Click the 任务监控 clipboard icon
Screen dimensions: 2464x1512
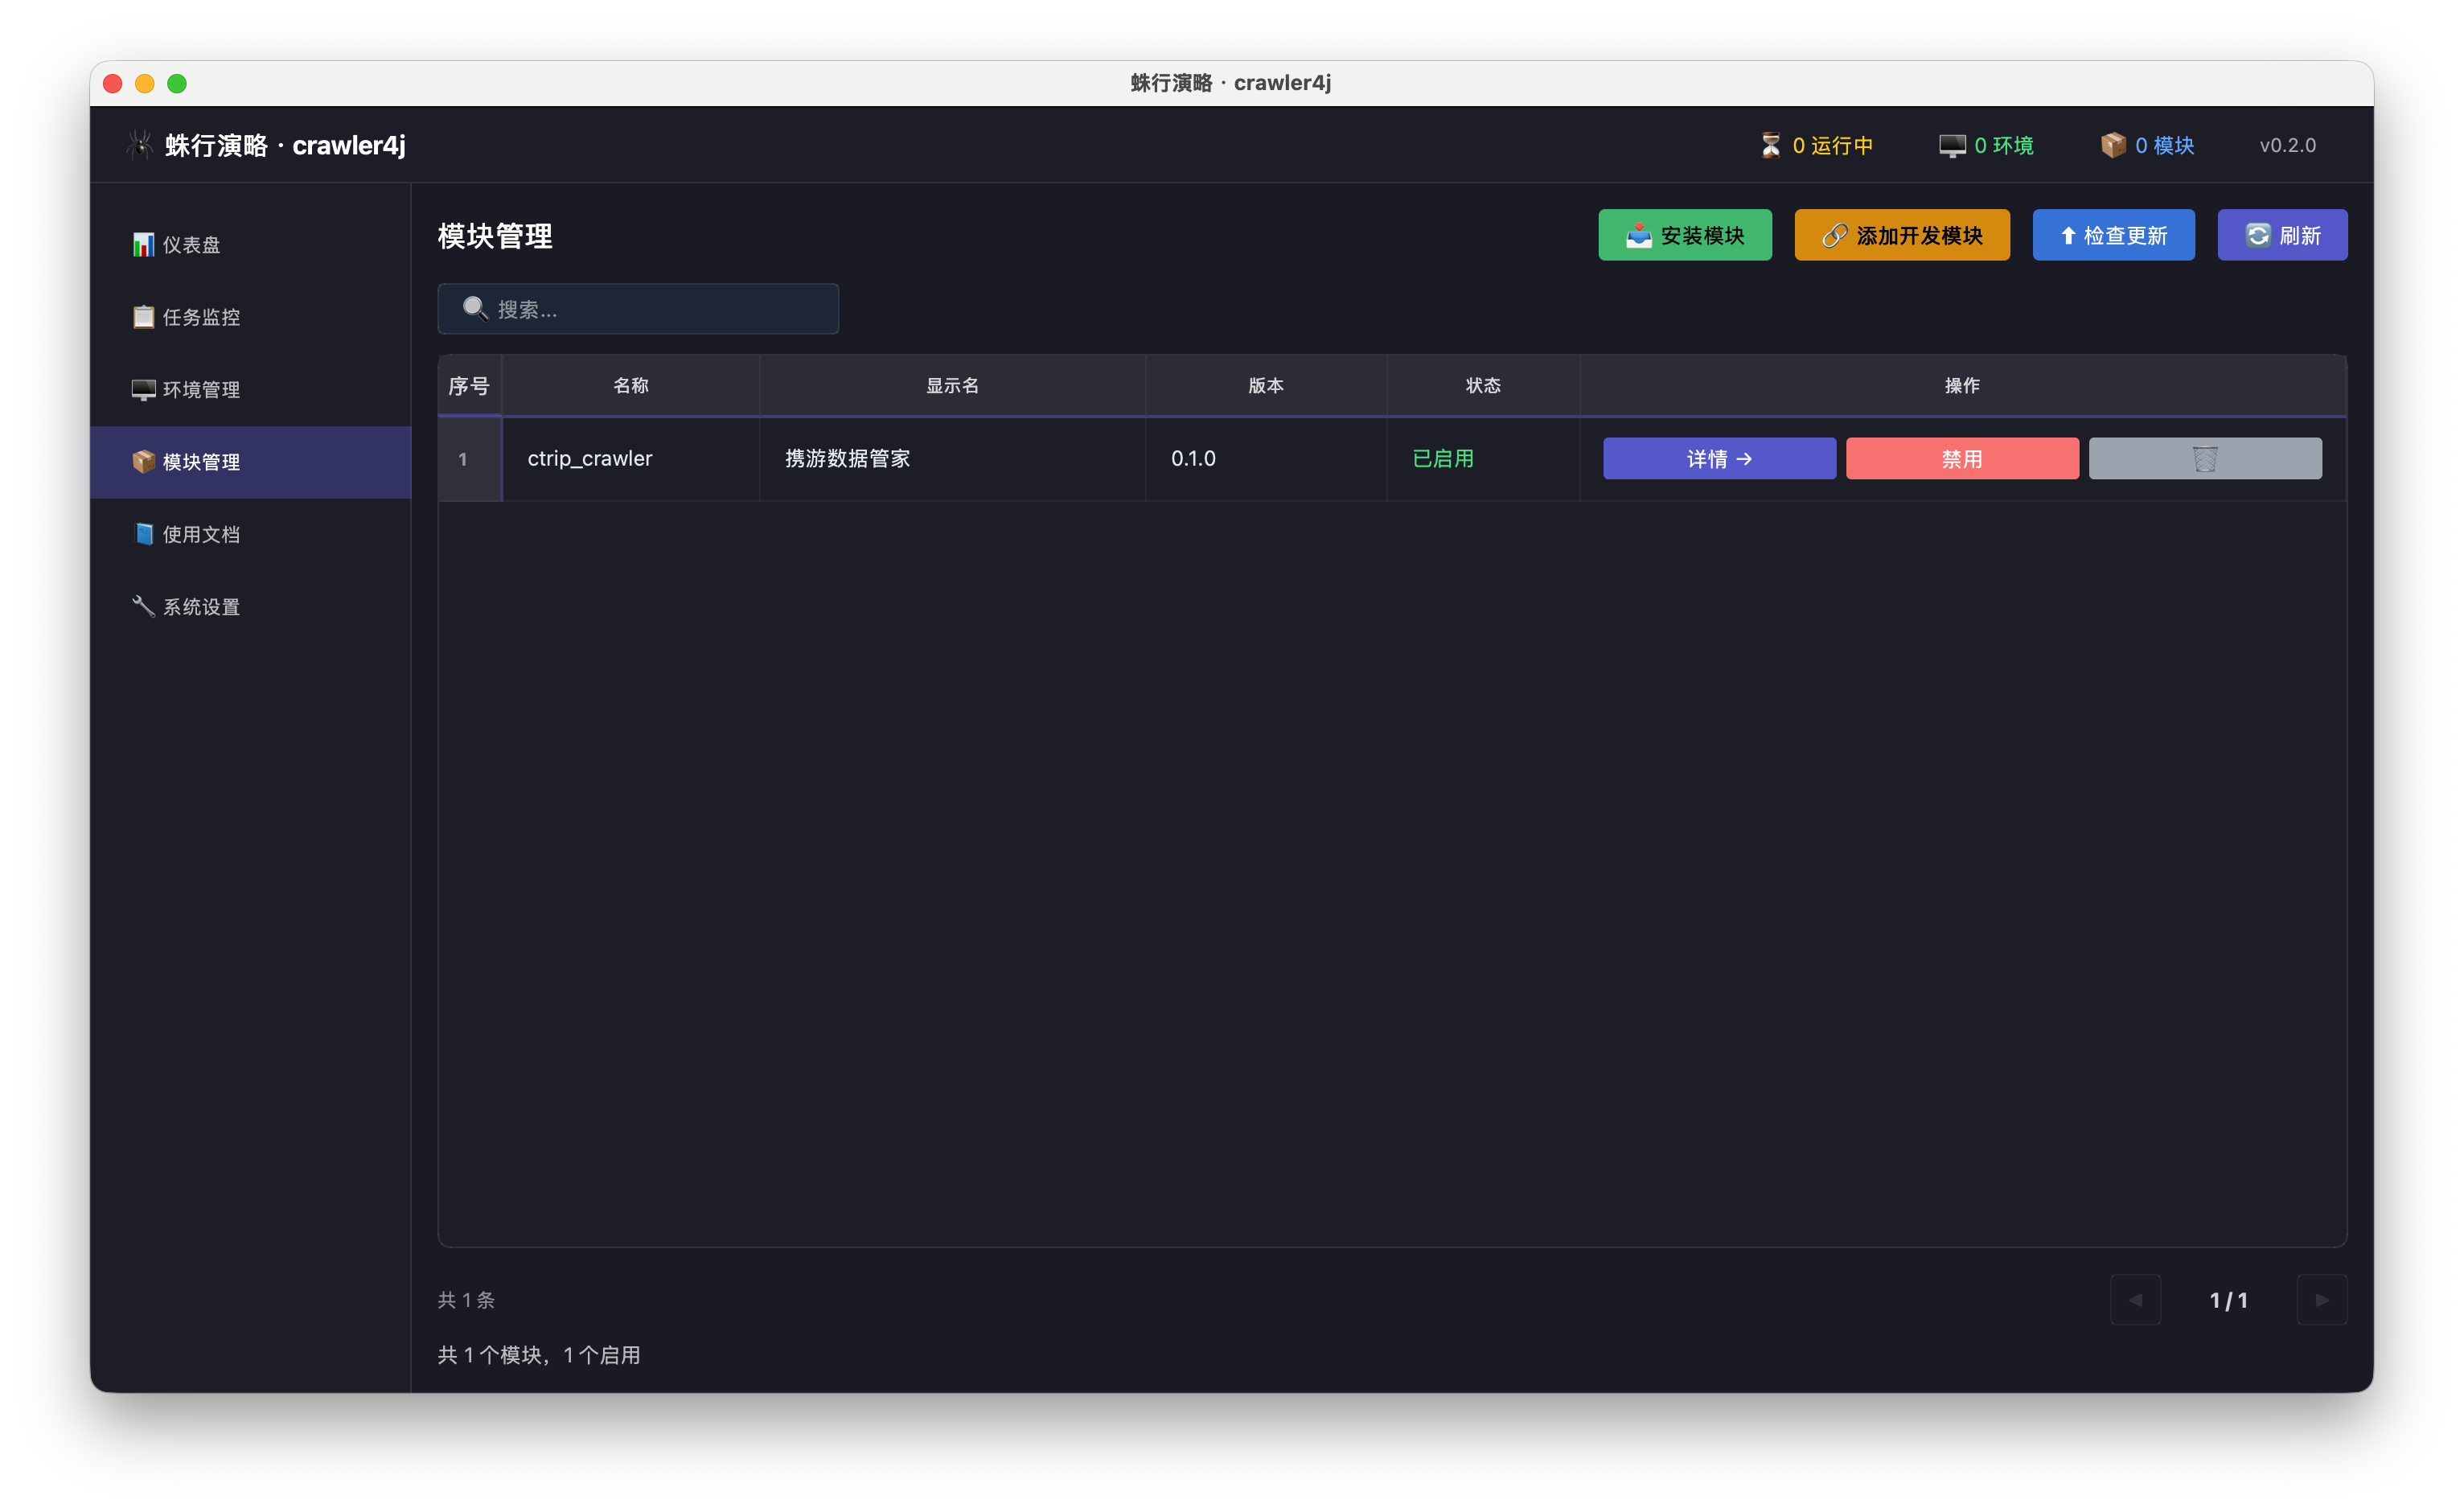click(x=144, y=317)
